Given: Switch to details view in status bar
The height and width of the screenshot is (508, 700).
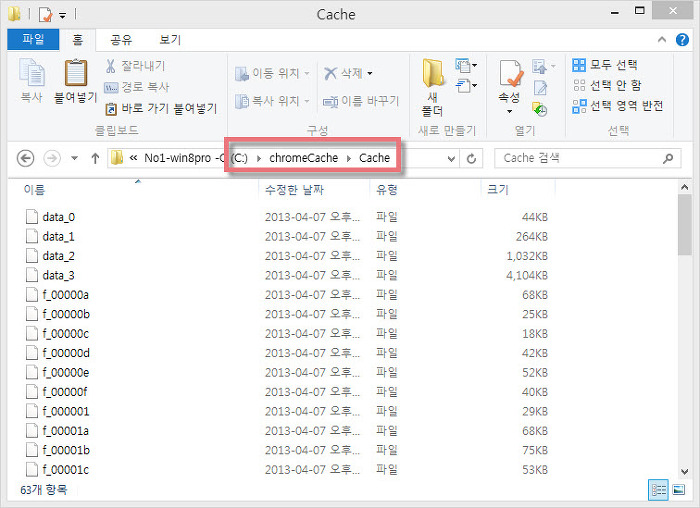Looking at the screenshot, I should point(660,490).
